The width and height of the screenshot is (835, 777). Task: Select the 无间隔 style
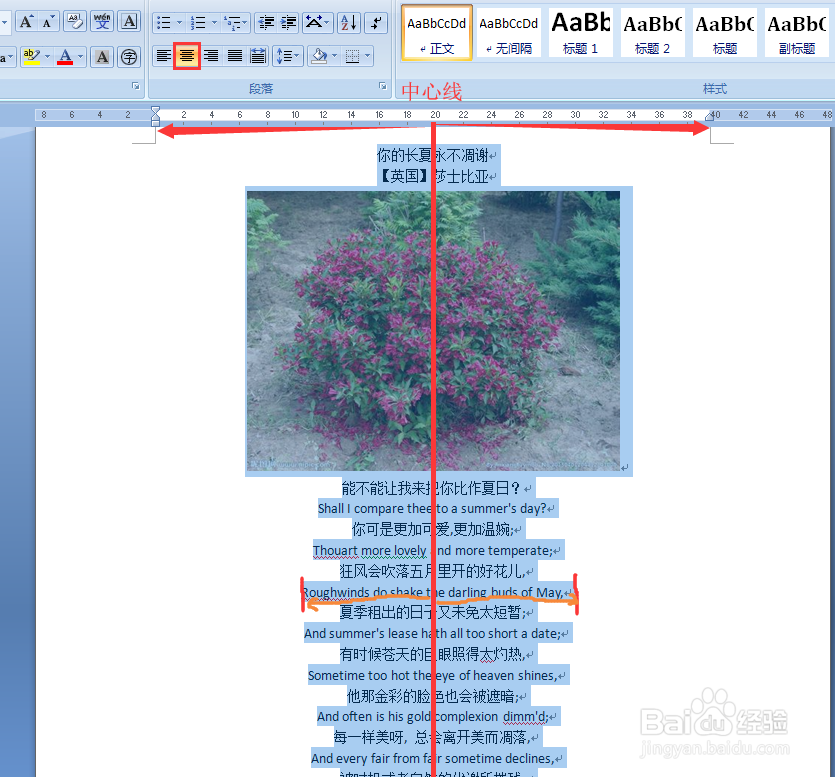click(509, 32)
